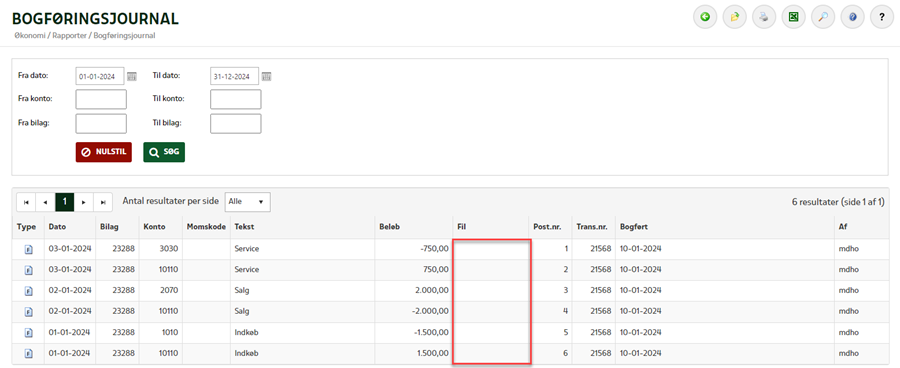This screenshot has height=368, width=900.
Task: Click the green back arrow icon
Action: click(x=705, y=17)
